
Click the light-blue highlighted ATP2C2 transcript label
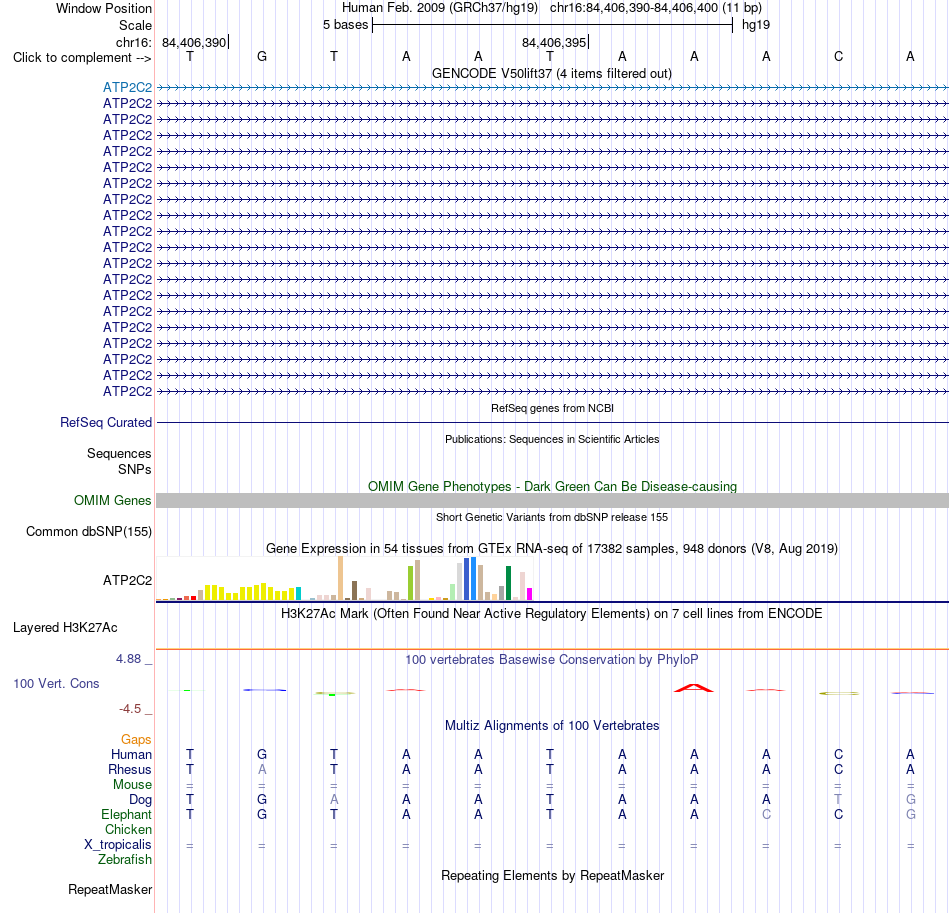(127, 87)
